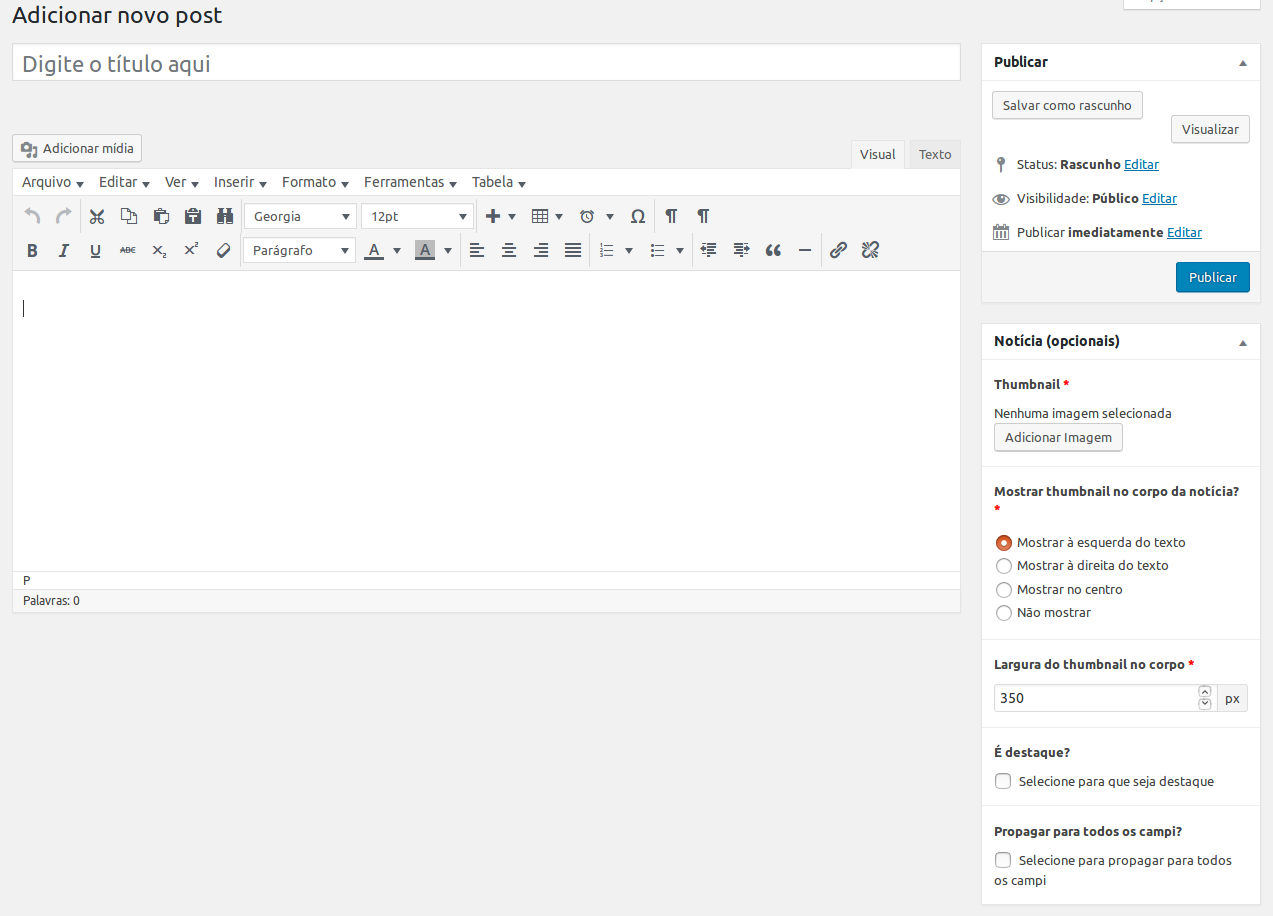Open Find and Replace binoculars icon
1273x916 pixels.
pos(225,216)
